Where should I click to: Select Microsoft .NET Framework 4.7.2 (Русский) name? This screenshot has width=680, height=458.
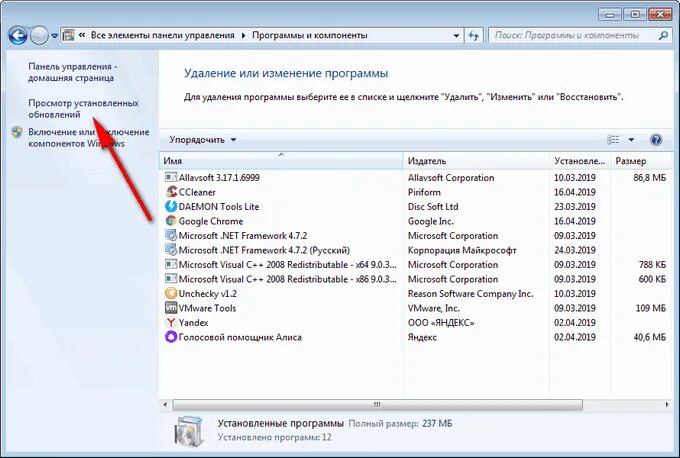pos(264,250)
